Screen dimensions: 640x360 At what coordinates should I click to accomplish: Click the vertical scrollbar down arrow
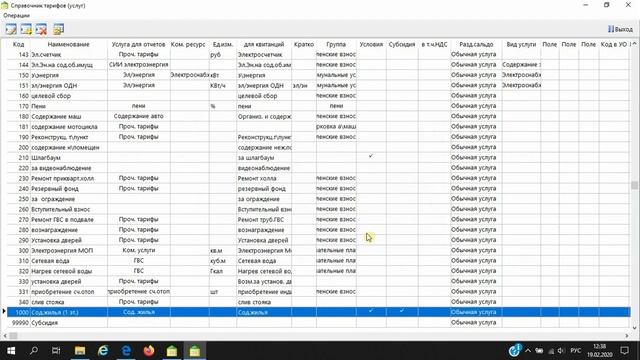pos(634,327)
